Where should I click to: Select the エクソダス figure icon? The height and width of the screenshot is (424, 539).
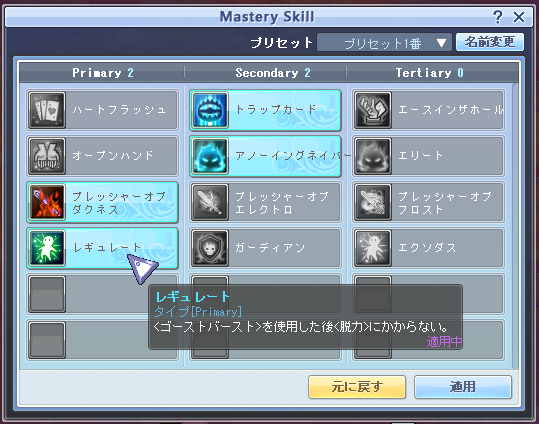[373, 248]
